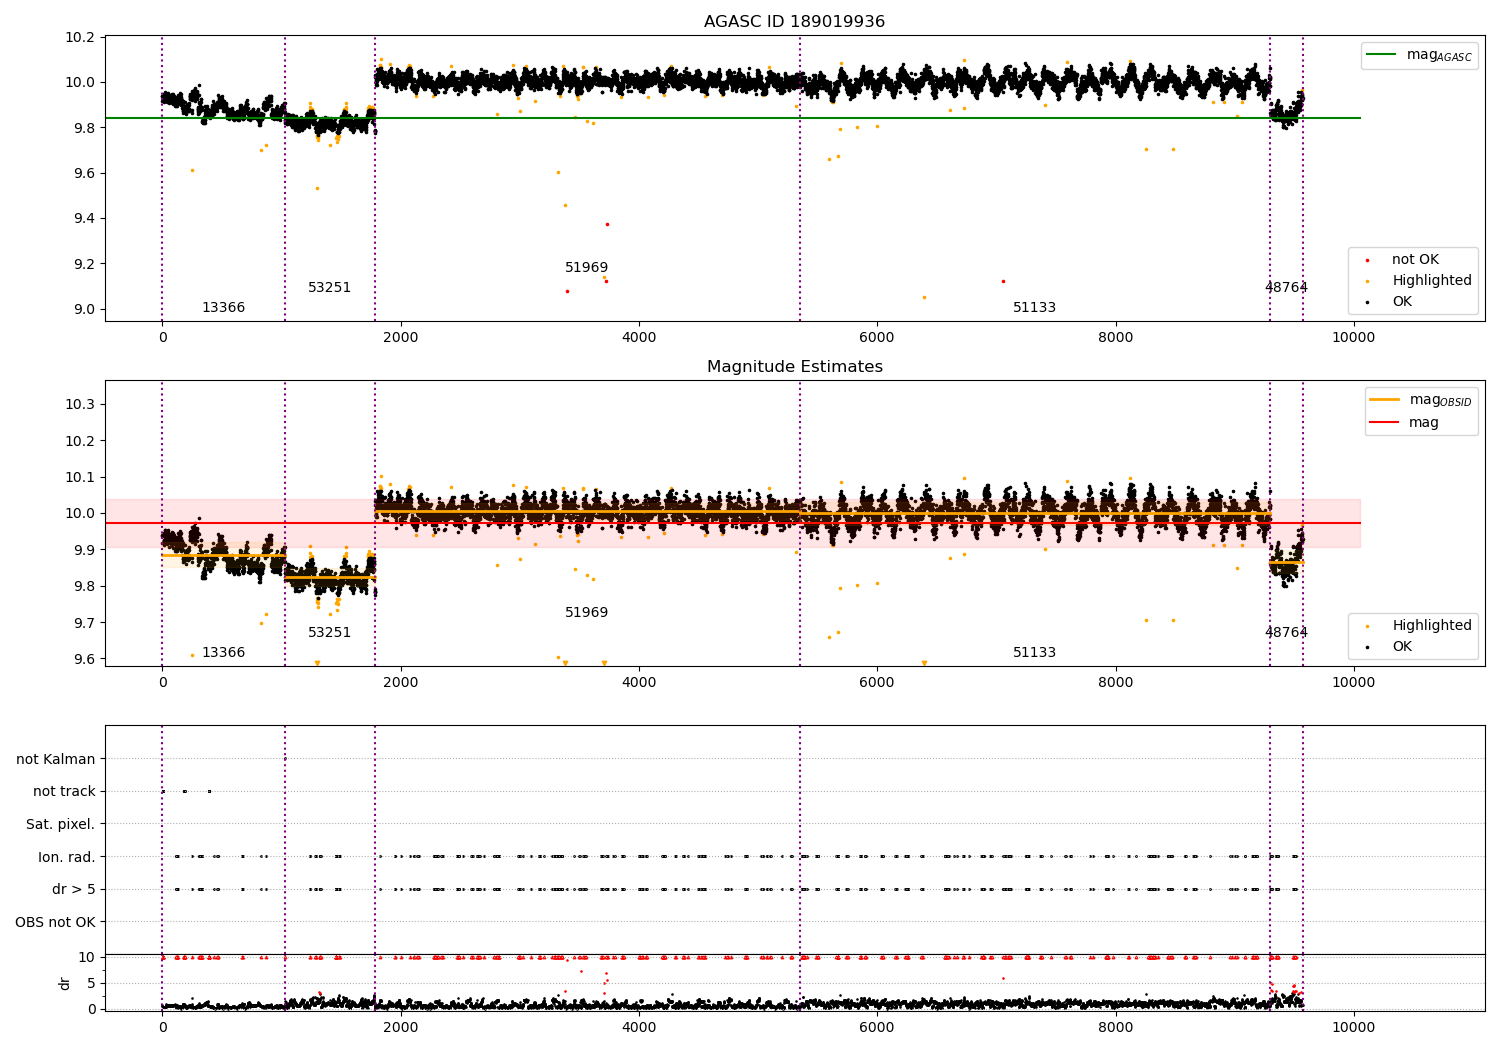Screen dimensions: 1500x1050
Task: Click the red 'mag' legend entry in middle plot
Action: point(1405,423)
